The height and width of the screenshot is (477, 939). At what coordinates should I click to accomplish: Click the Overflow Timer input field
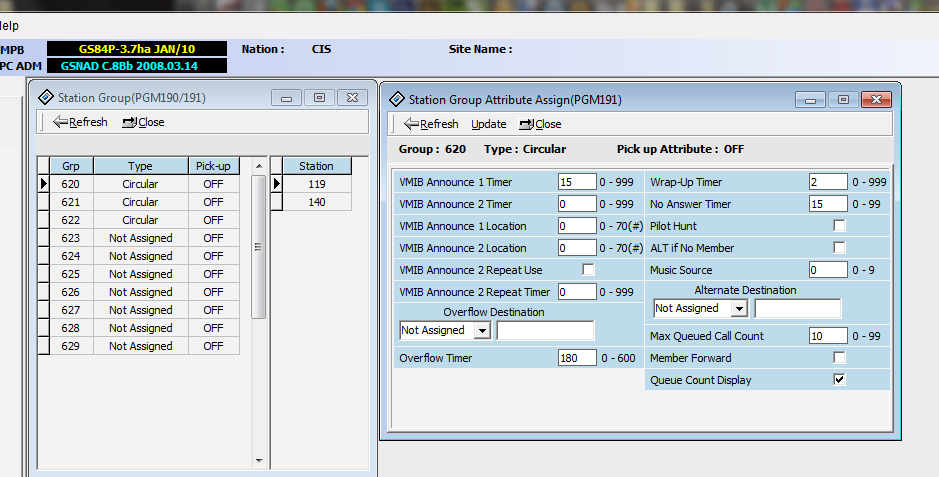point(577,358)
